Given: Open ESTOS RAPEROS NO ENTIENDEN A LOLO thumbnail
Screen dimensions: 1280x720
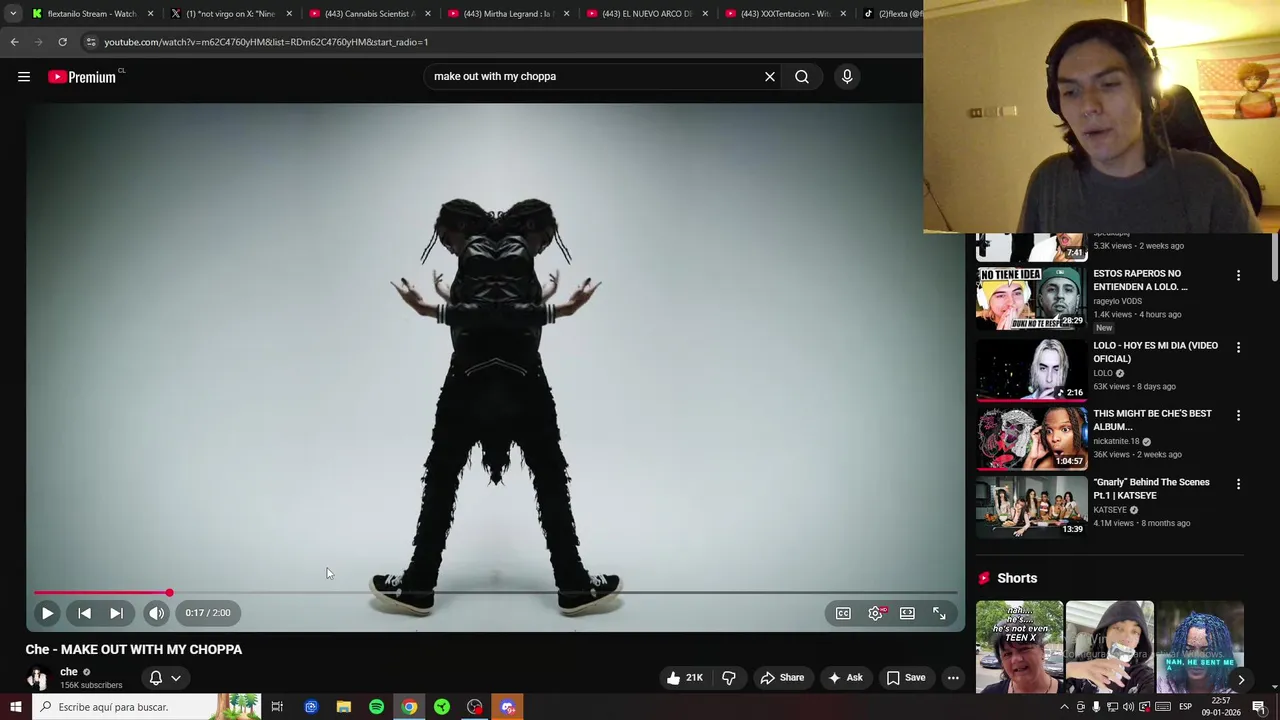Looking at the screenshot, I should (1031, 298).
